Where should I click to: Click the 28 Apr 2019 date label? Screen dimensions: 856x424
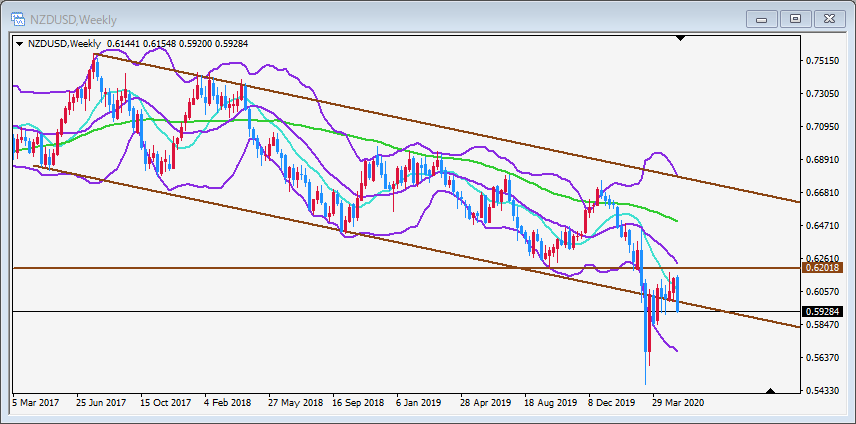coord(486,403)
